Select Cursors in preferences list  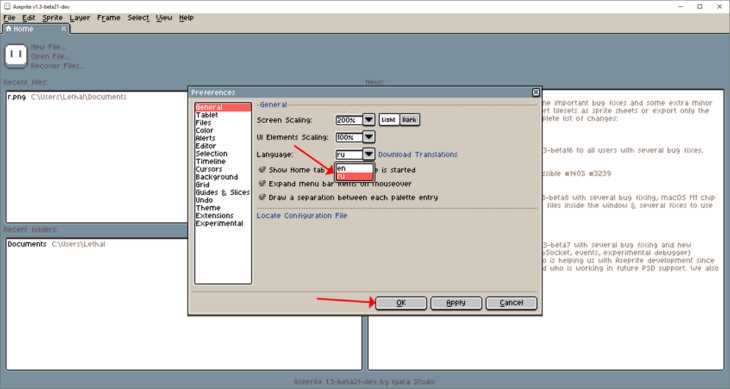[223, 169]
